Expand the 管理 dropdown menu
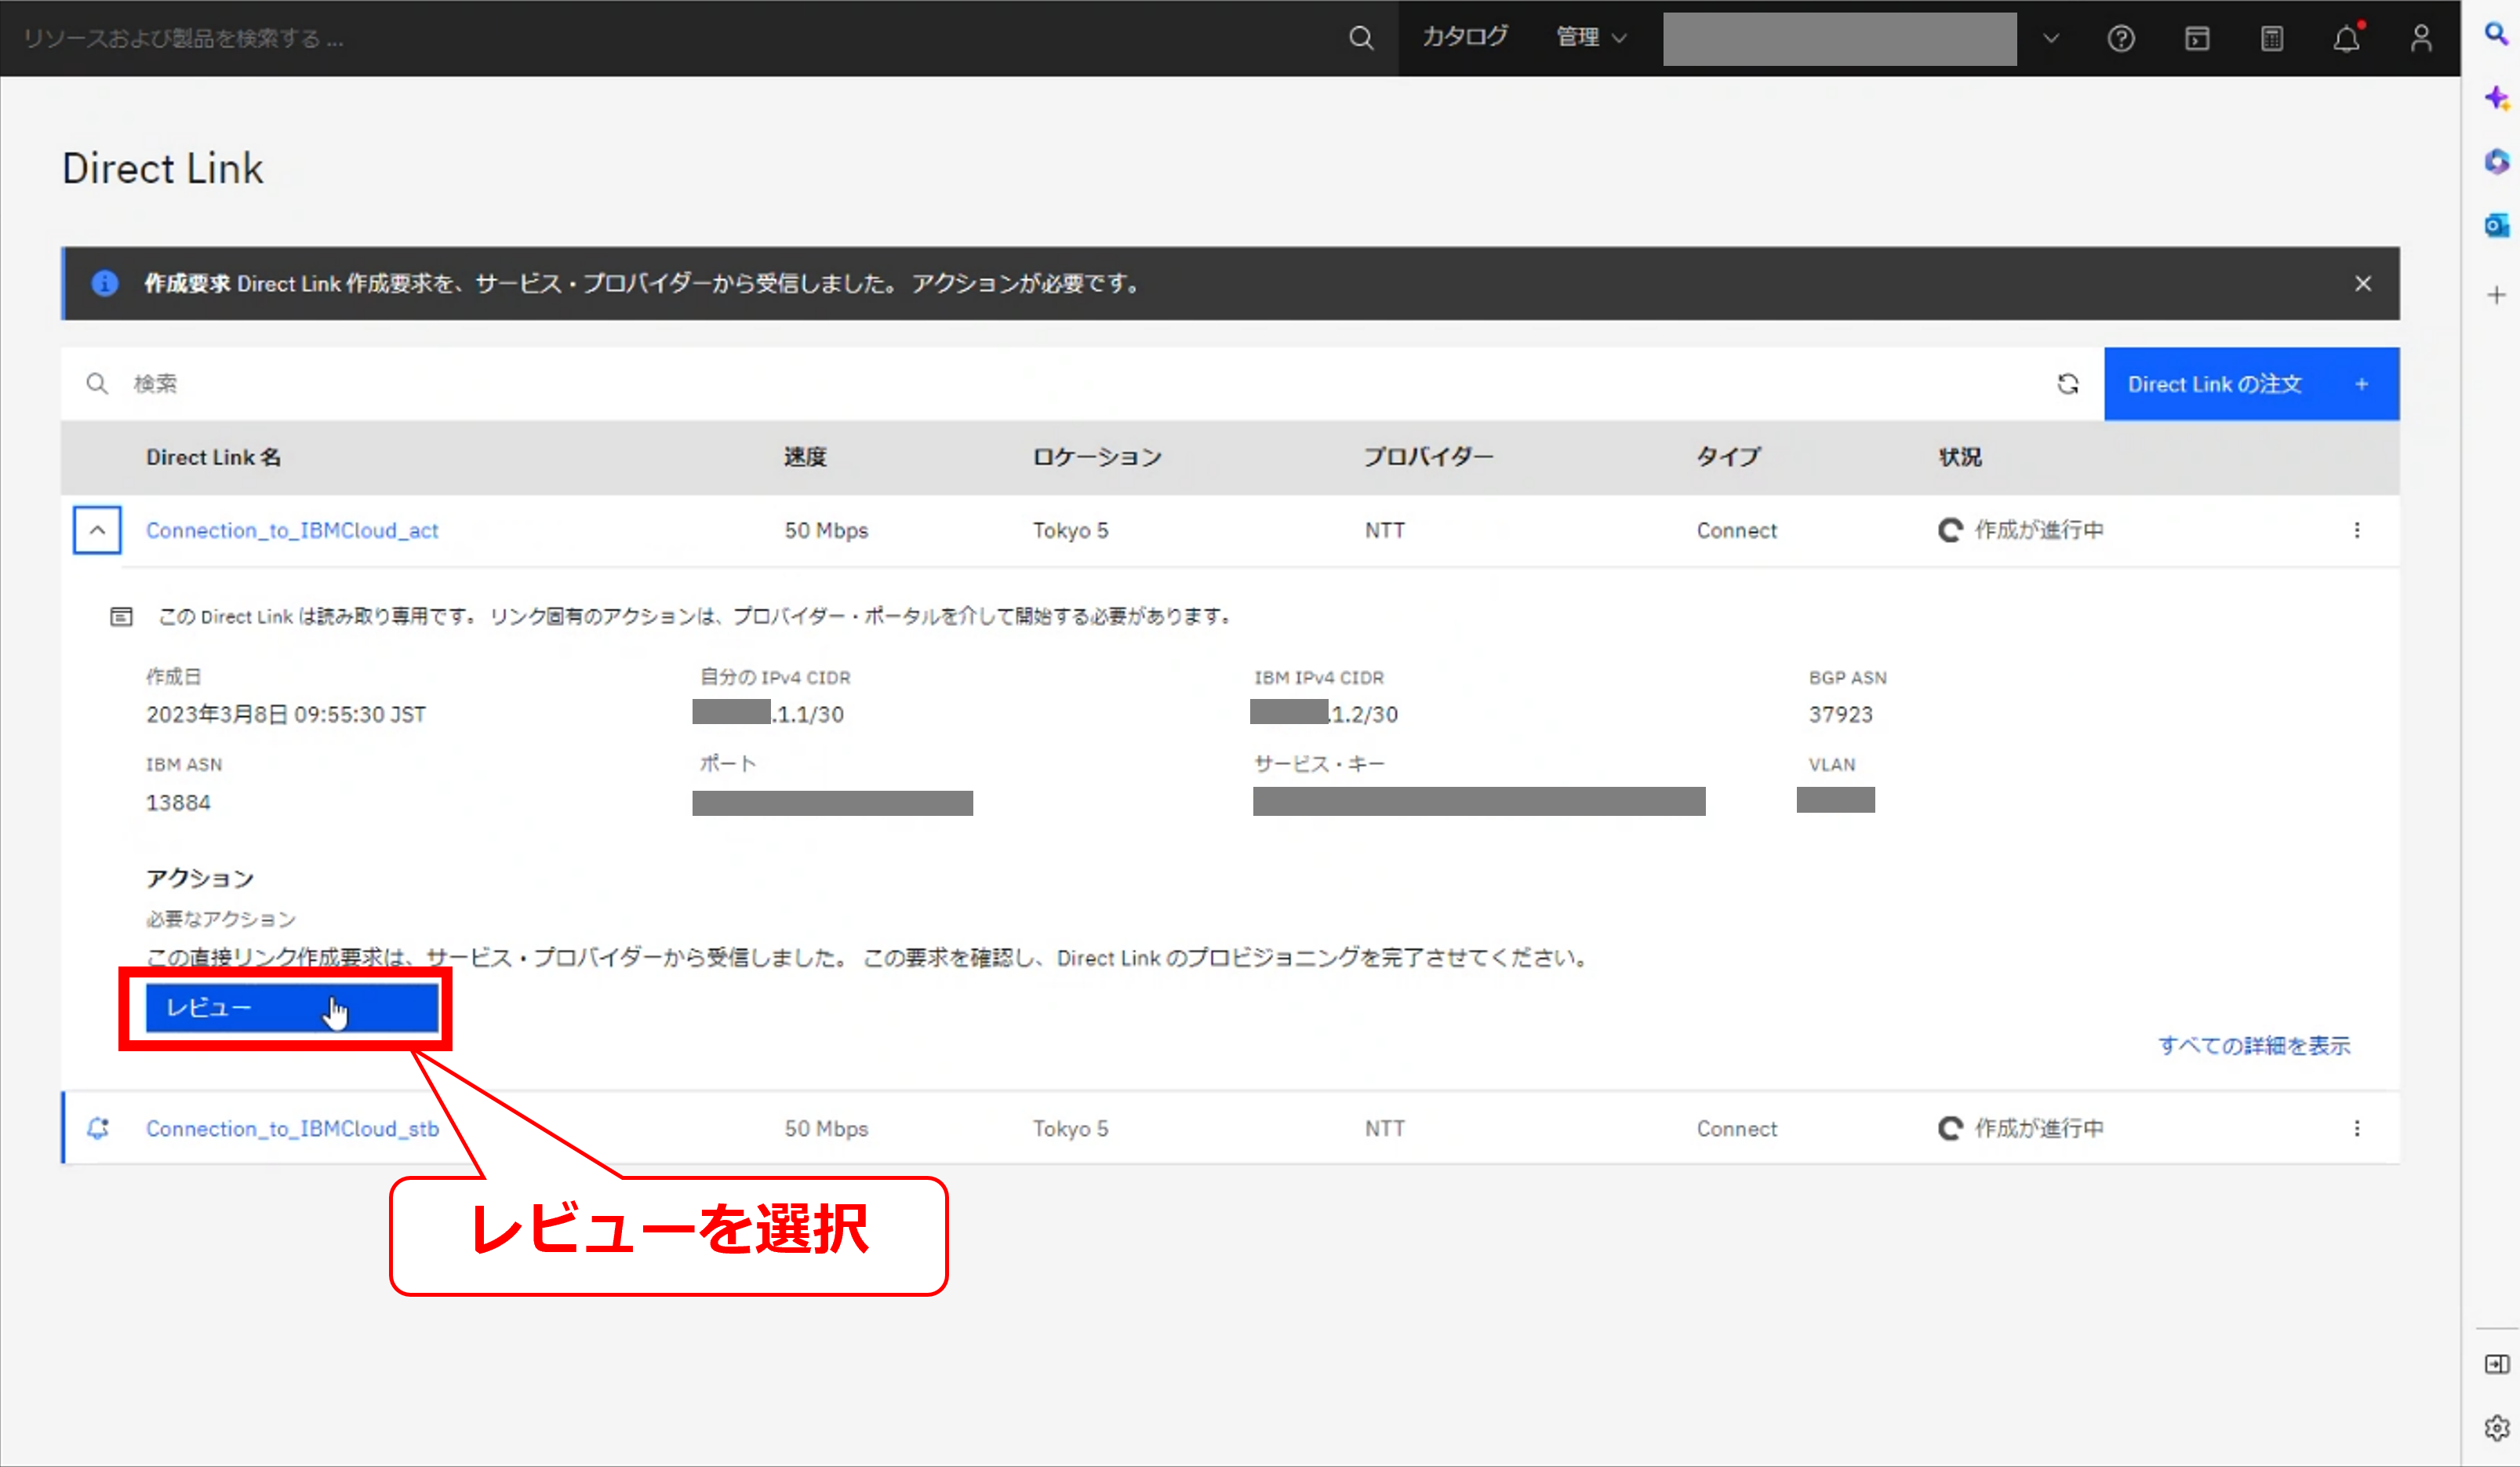 tap(1591, 38)
